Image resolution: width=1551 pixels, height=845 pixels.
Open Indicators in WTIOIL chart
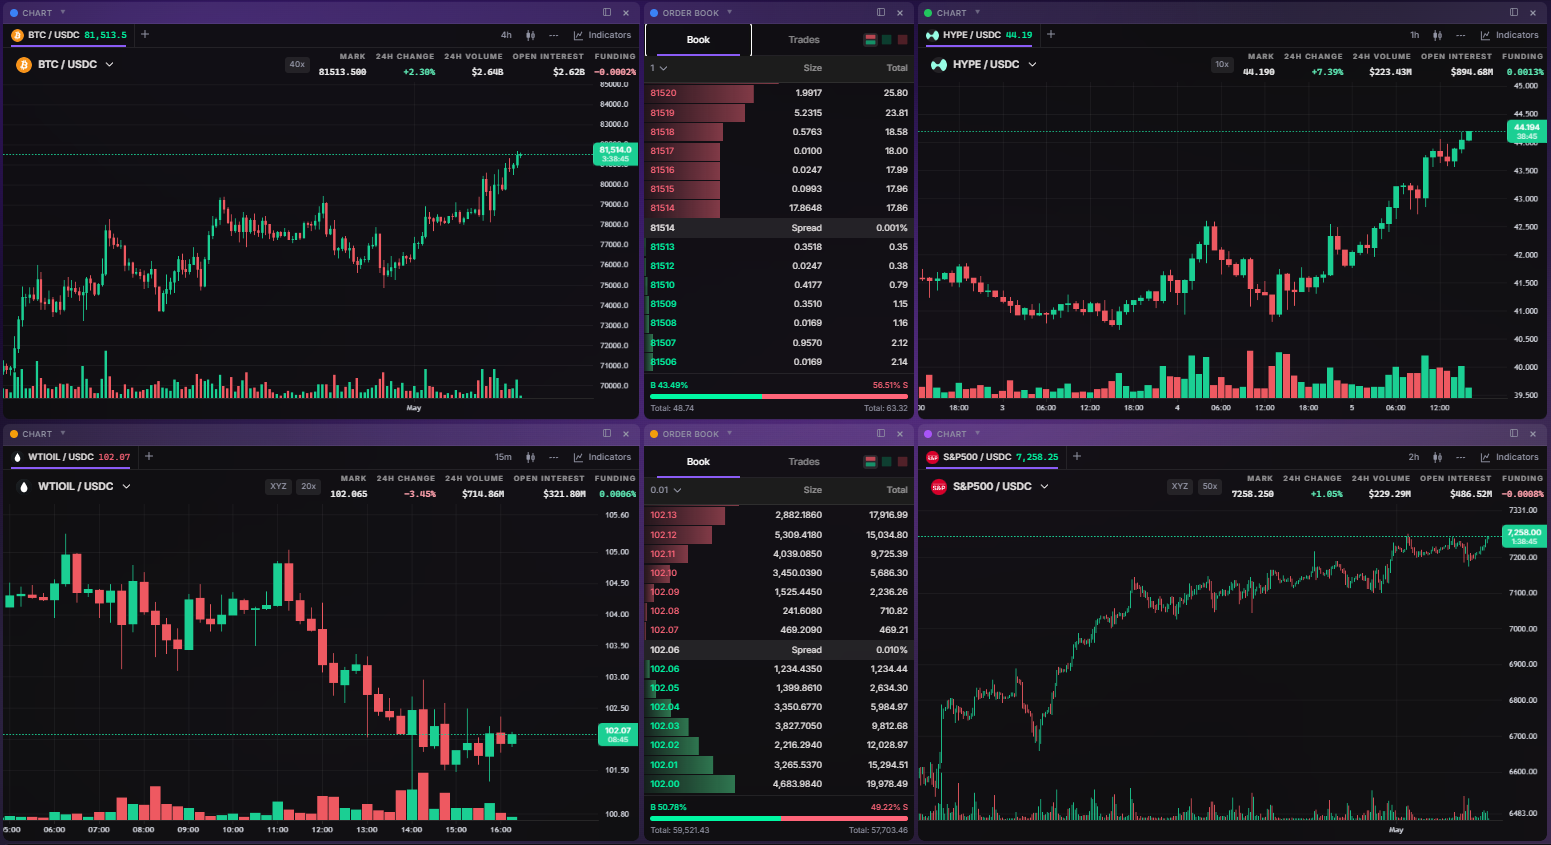[602, 457]
